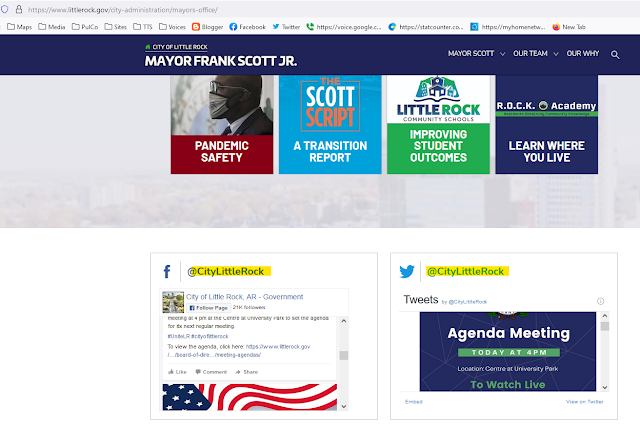Open the TTS bookmark folder

coord(143,27)
